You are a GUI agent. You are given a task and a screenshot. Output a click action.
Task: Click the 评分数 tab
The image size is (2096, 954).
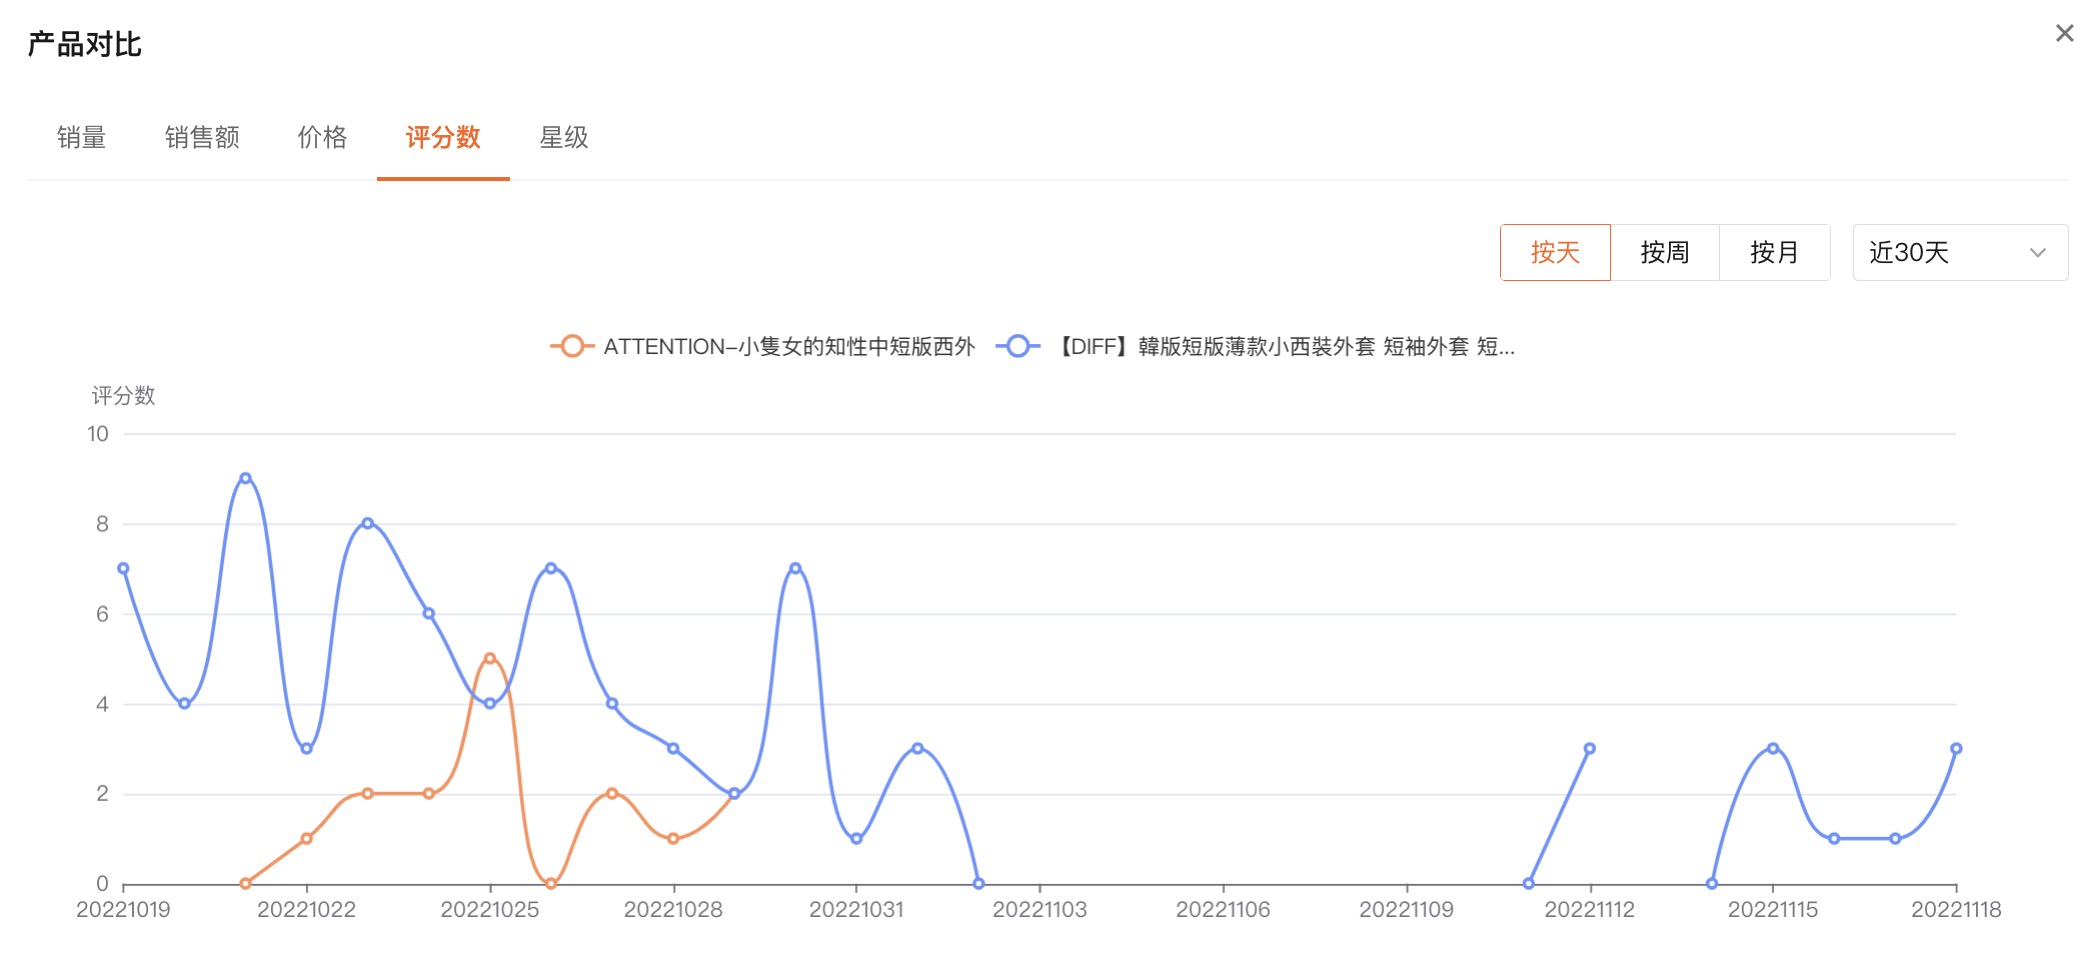[x=443, y=138]
